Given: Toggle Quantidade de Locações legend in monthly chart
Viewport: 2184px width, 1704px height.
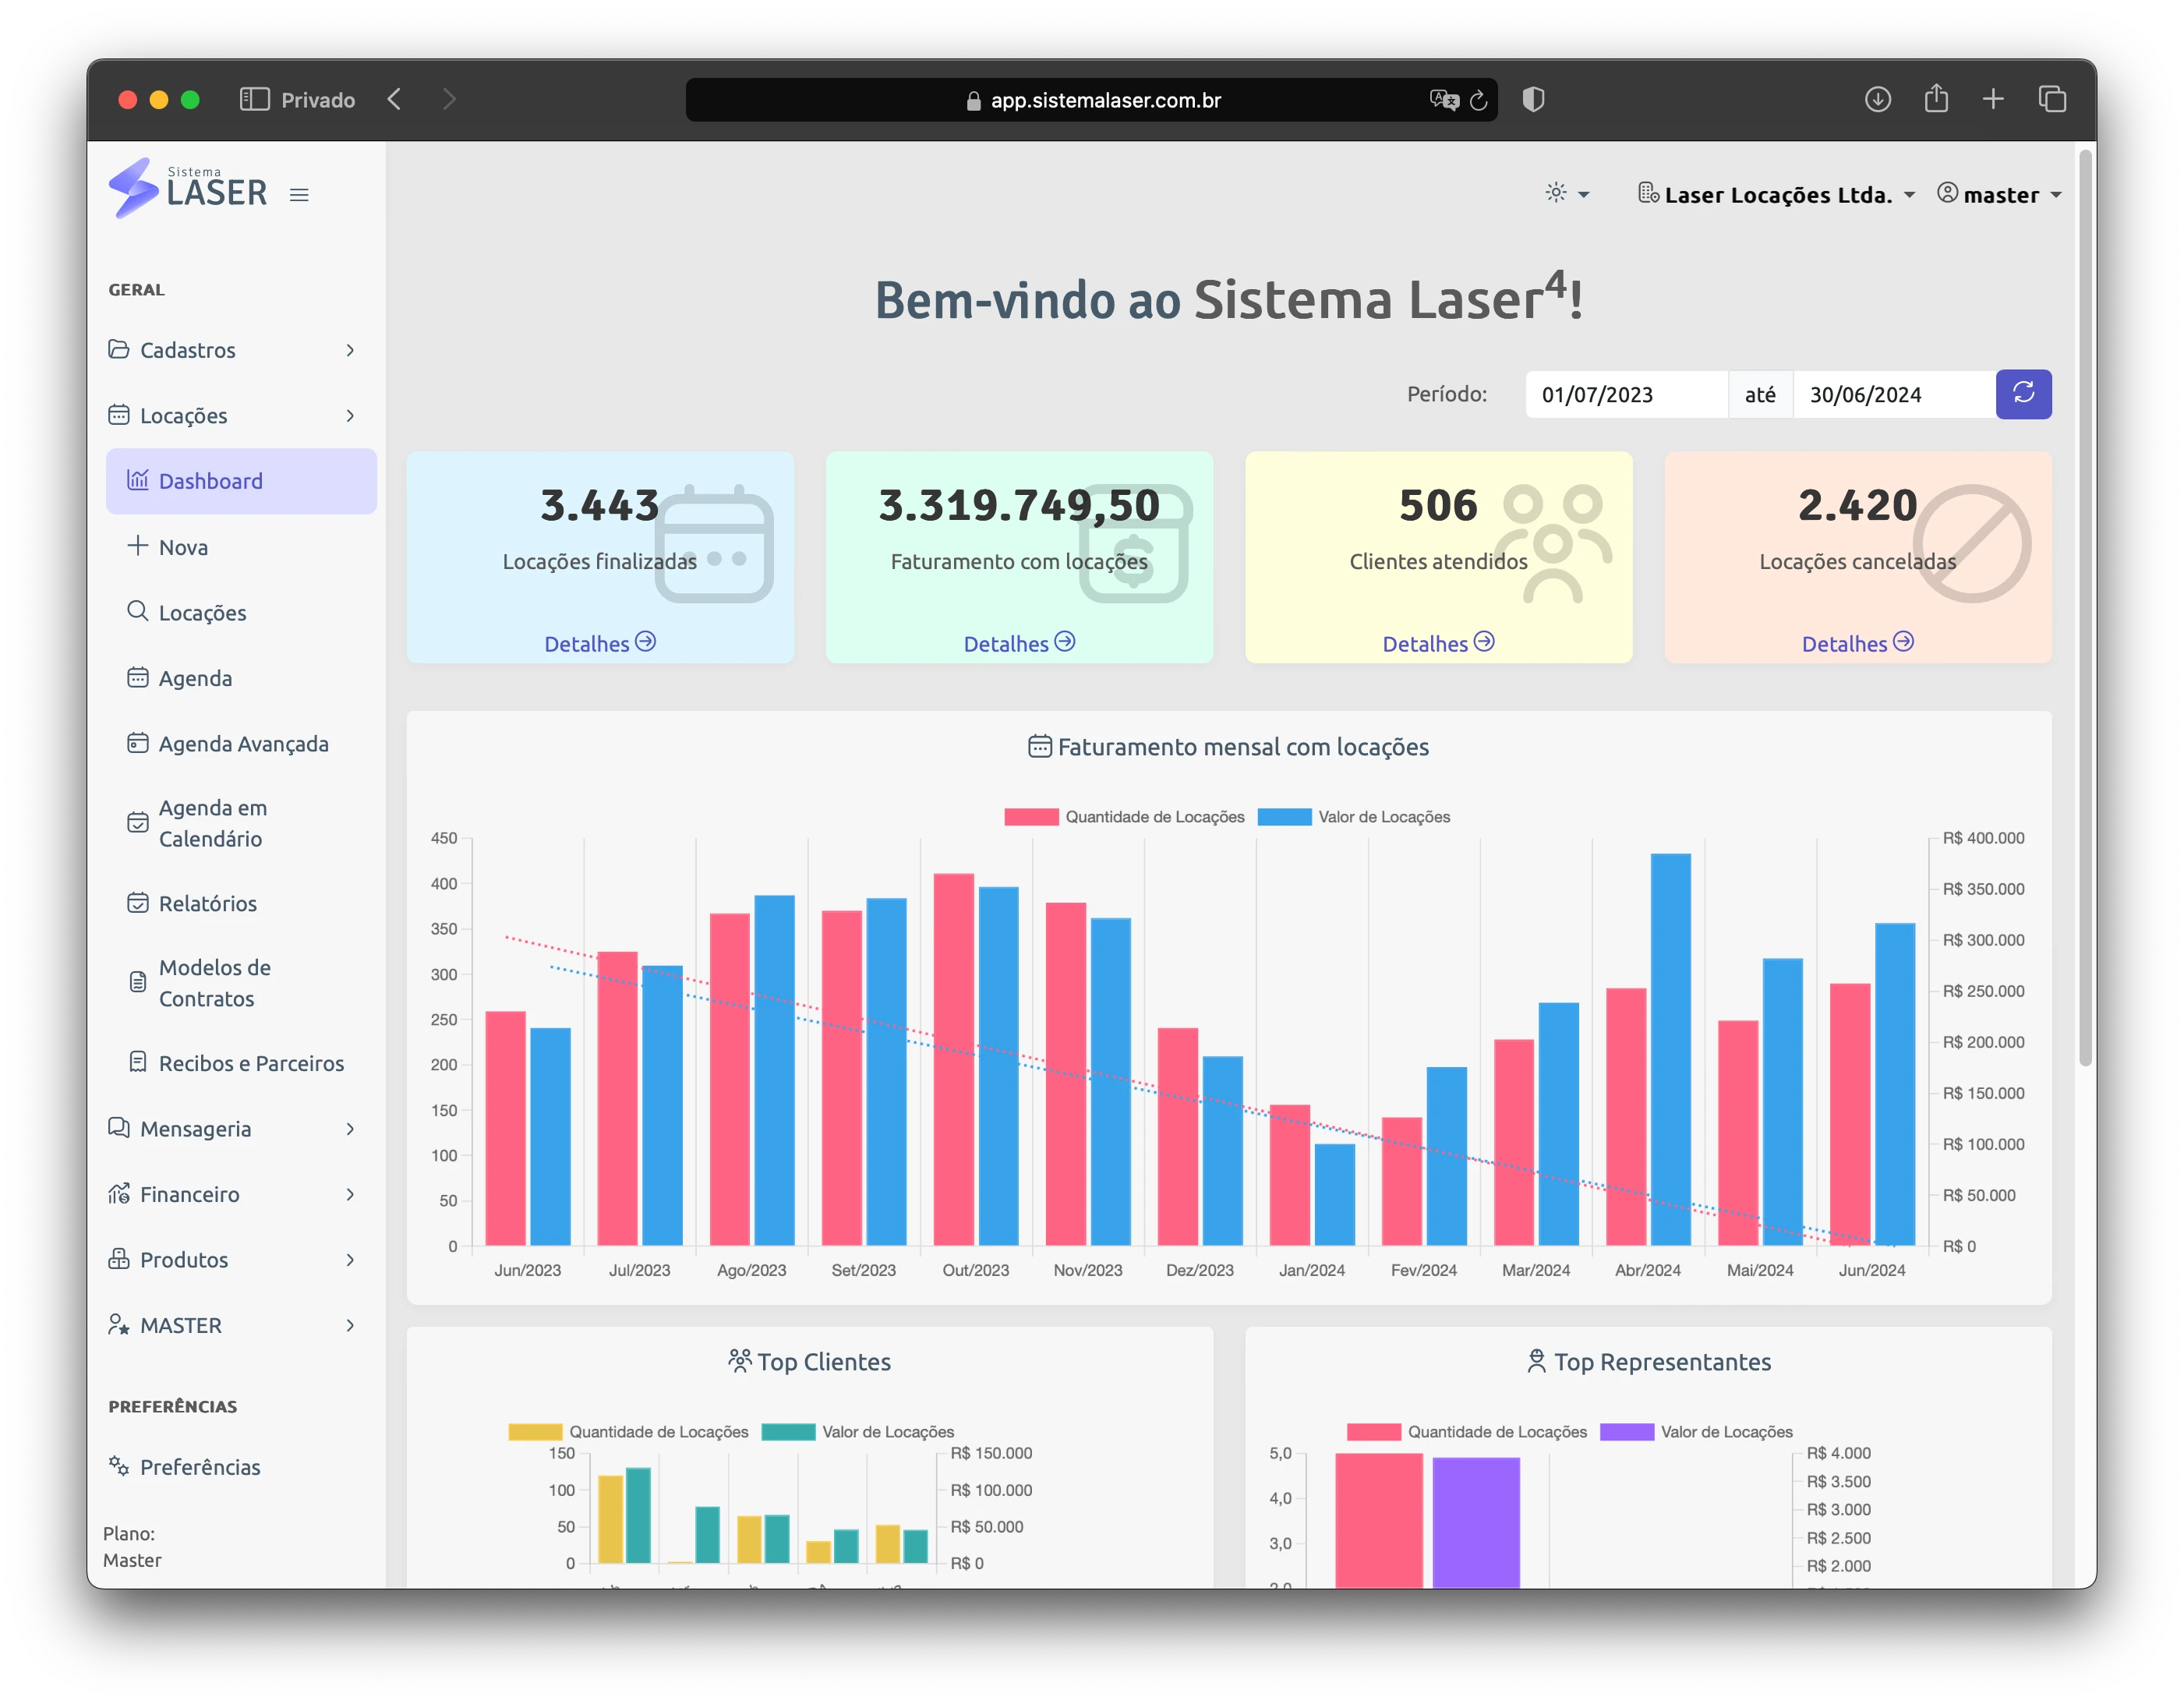Looking at the screenshot, I should click(1124, 817).
